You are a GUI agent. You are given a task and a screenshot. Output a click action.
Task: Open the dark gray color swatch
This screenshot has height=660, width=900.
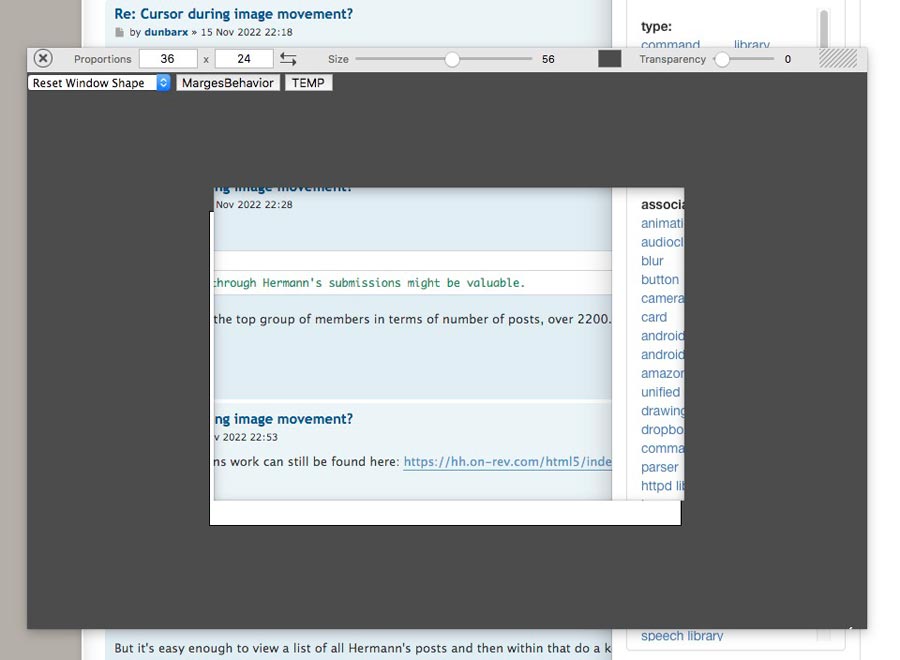pos(609,59)
